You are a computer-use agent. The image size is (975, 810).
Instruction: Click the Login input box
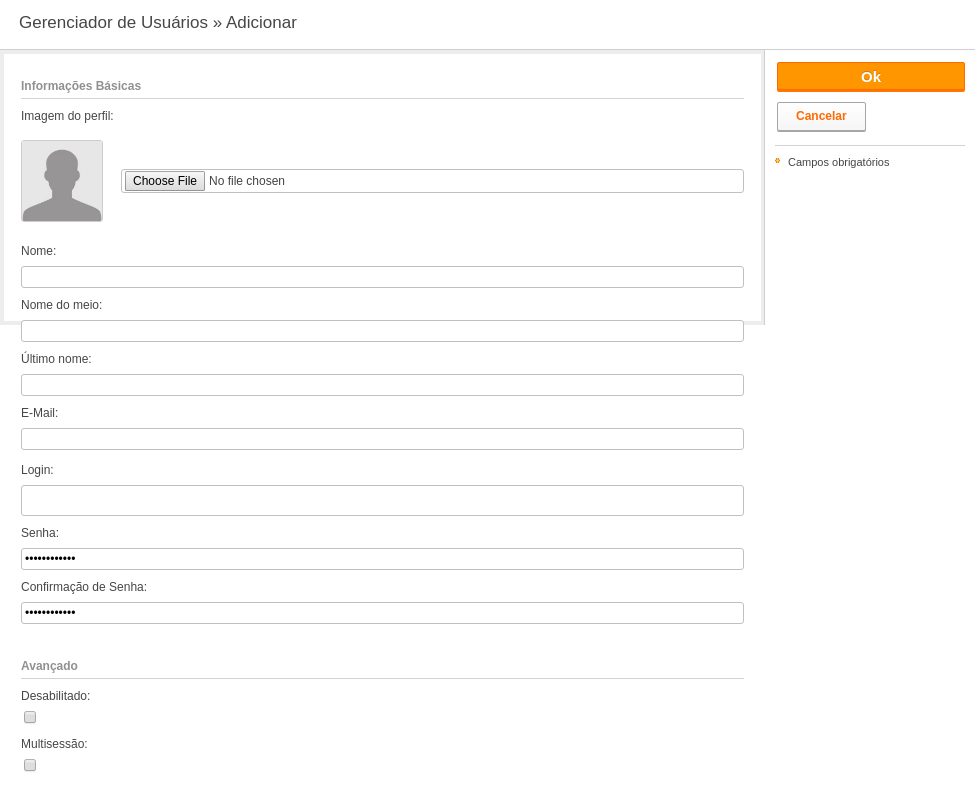click(x=382, y=501)
